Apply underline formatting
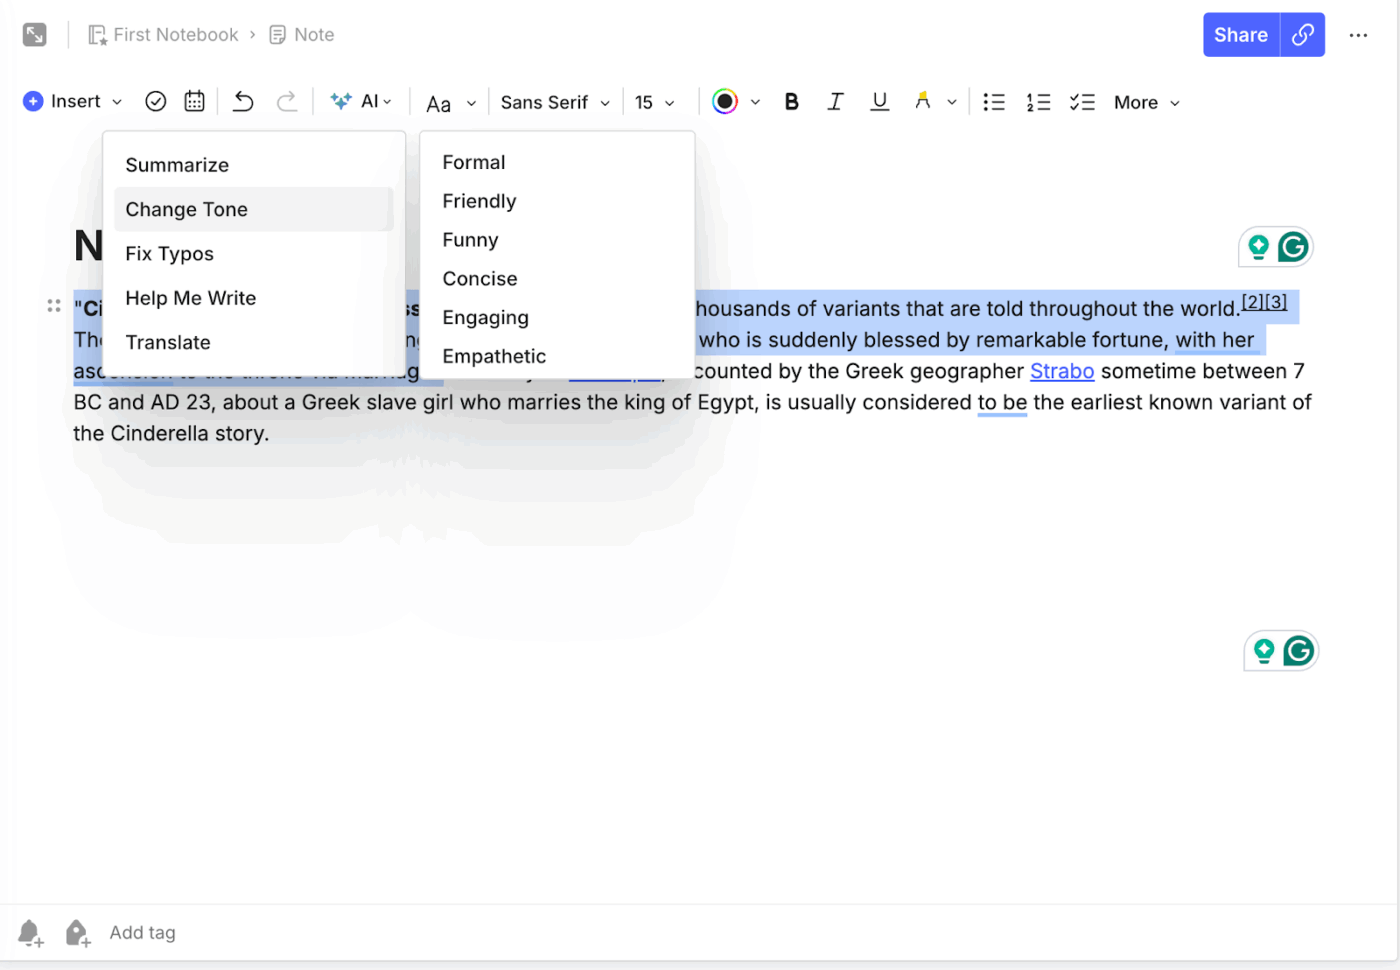Image resolution: width=1400 pixels, height=970 pixels. tap(879, 101)
